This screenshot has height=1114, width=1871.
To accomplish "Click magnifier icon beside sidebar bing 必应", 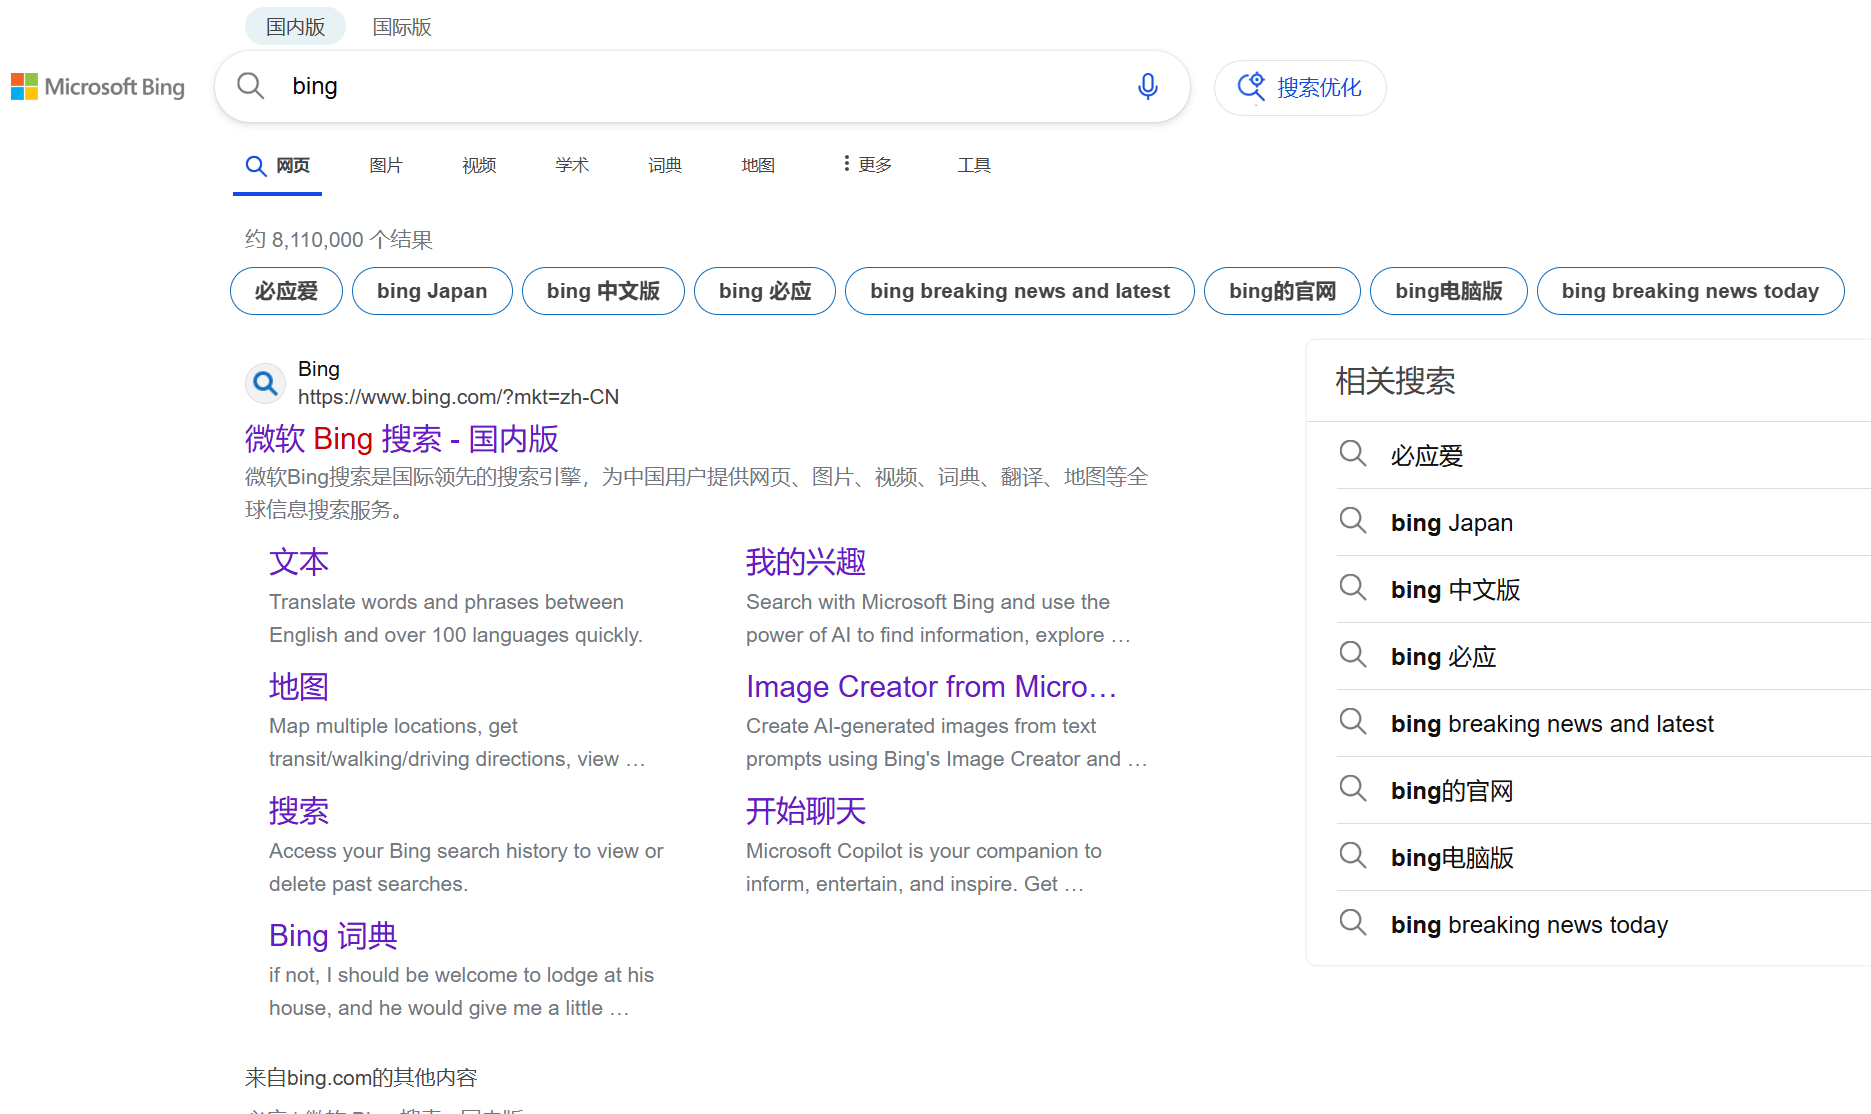I will [1353, 655].
